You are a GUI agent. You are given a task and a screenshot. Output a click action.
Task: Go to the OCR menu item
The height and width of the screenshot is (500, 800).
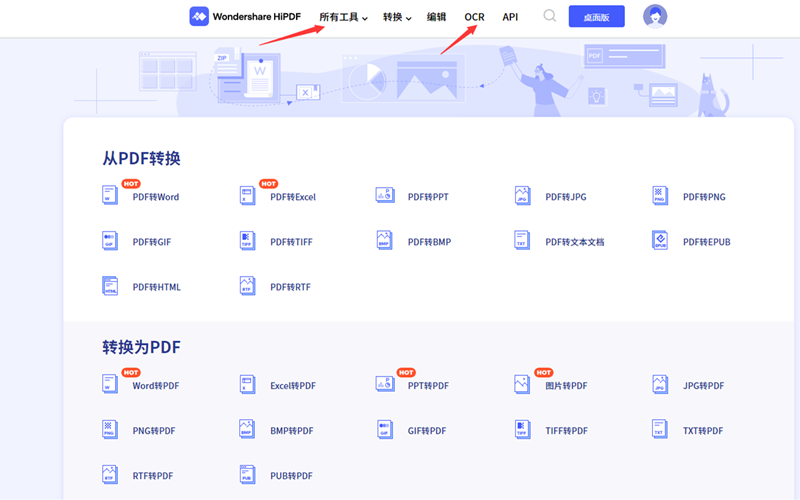click(x=474, y=17)
